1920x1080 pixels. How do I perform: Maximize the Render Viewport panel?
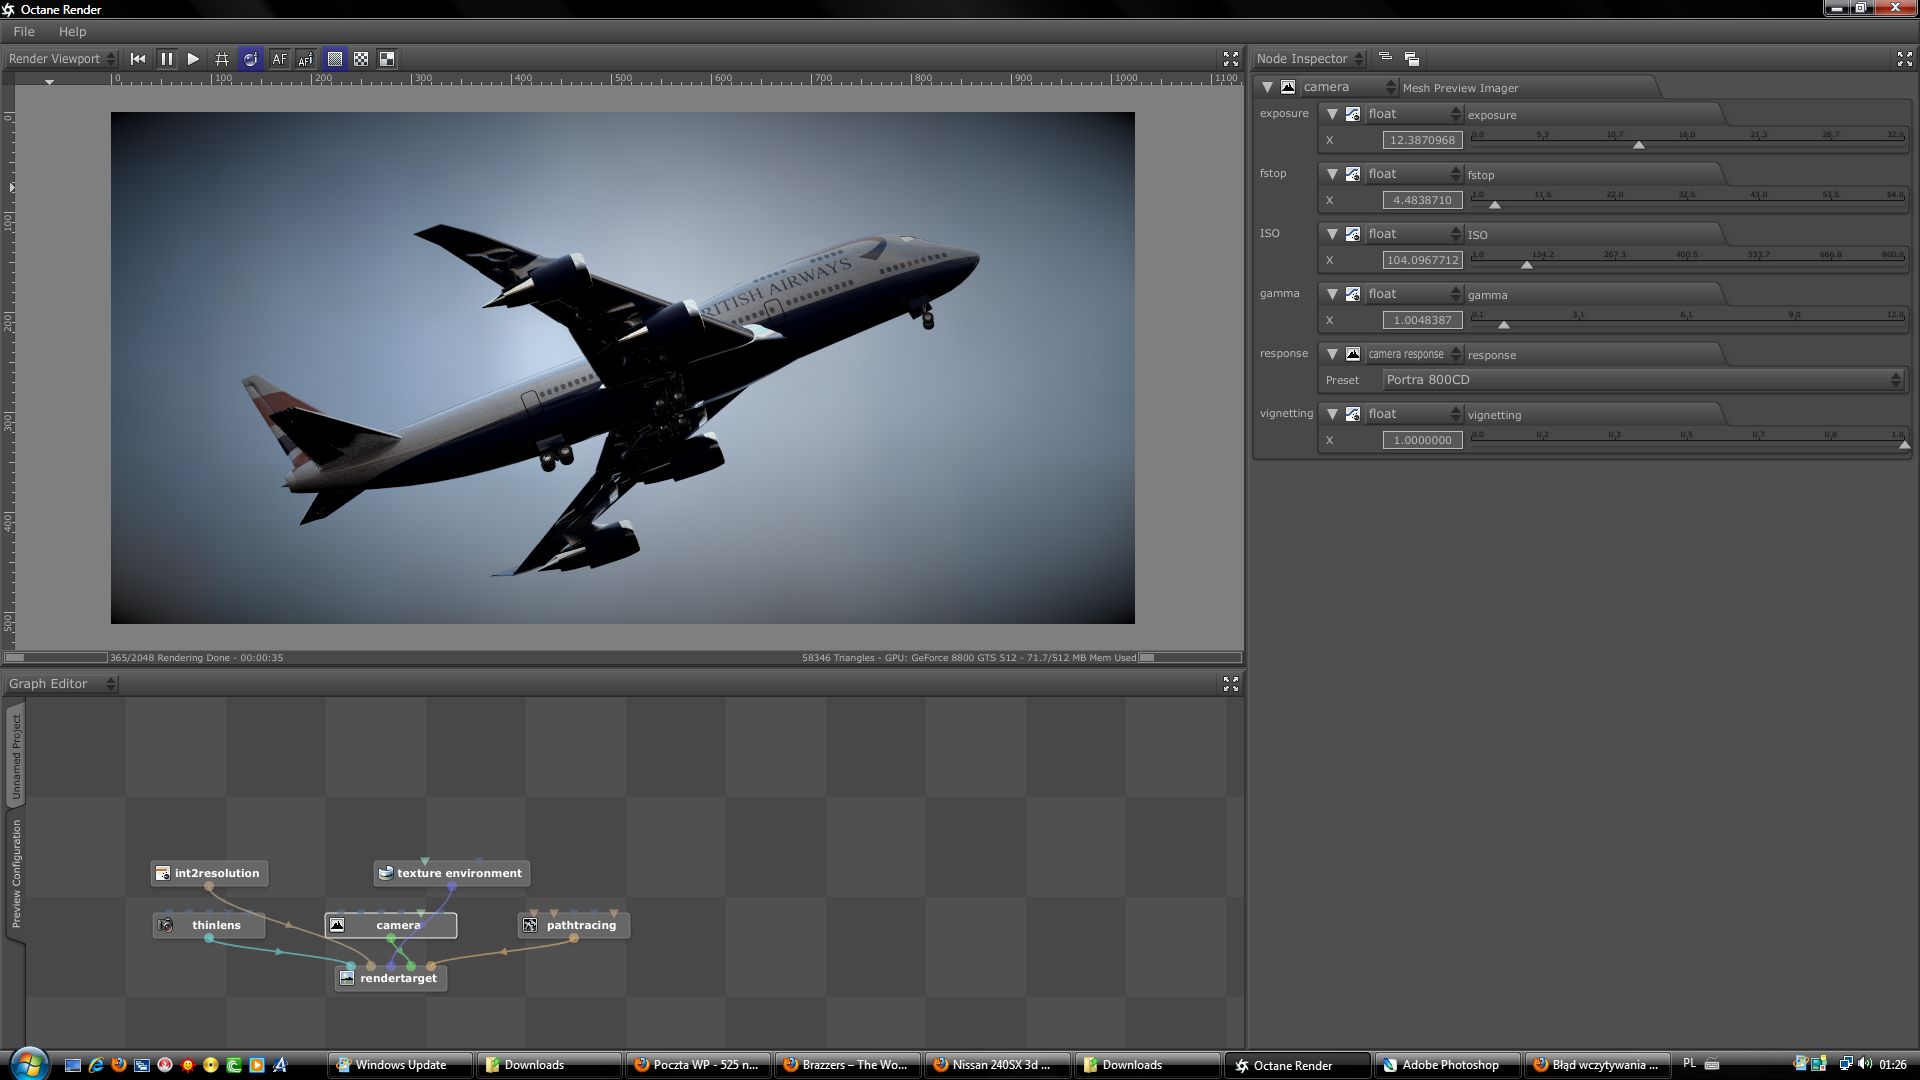[1230, 59]
